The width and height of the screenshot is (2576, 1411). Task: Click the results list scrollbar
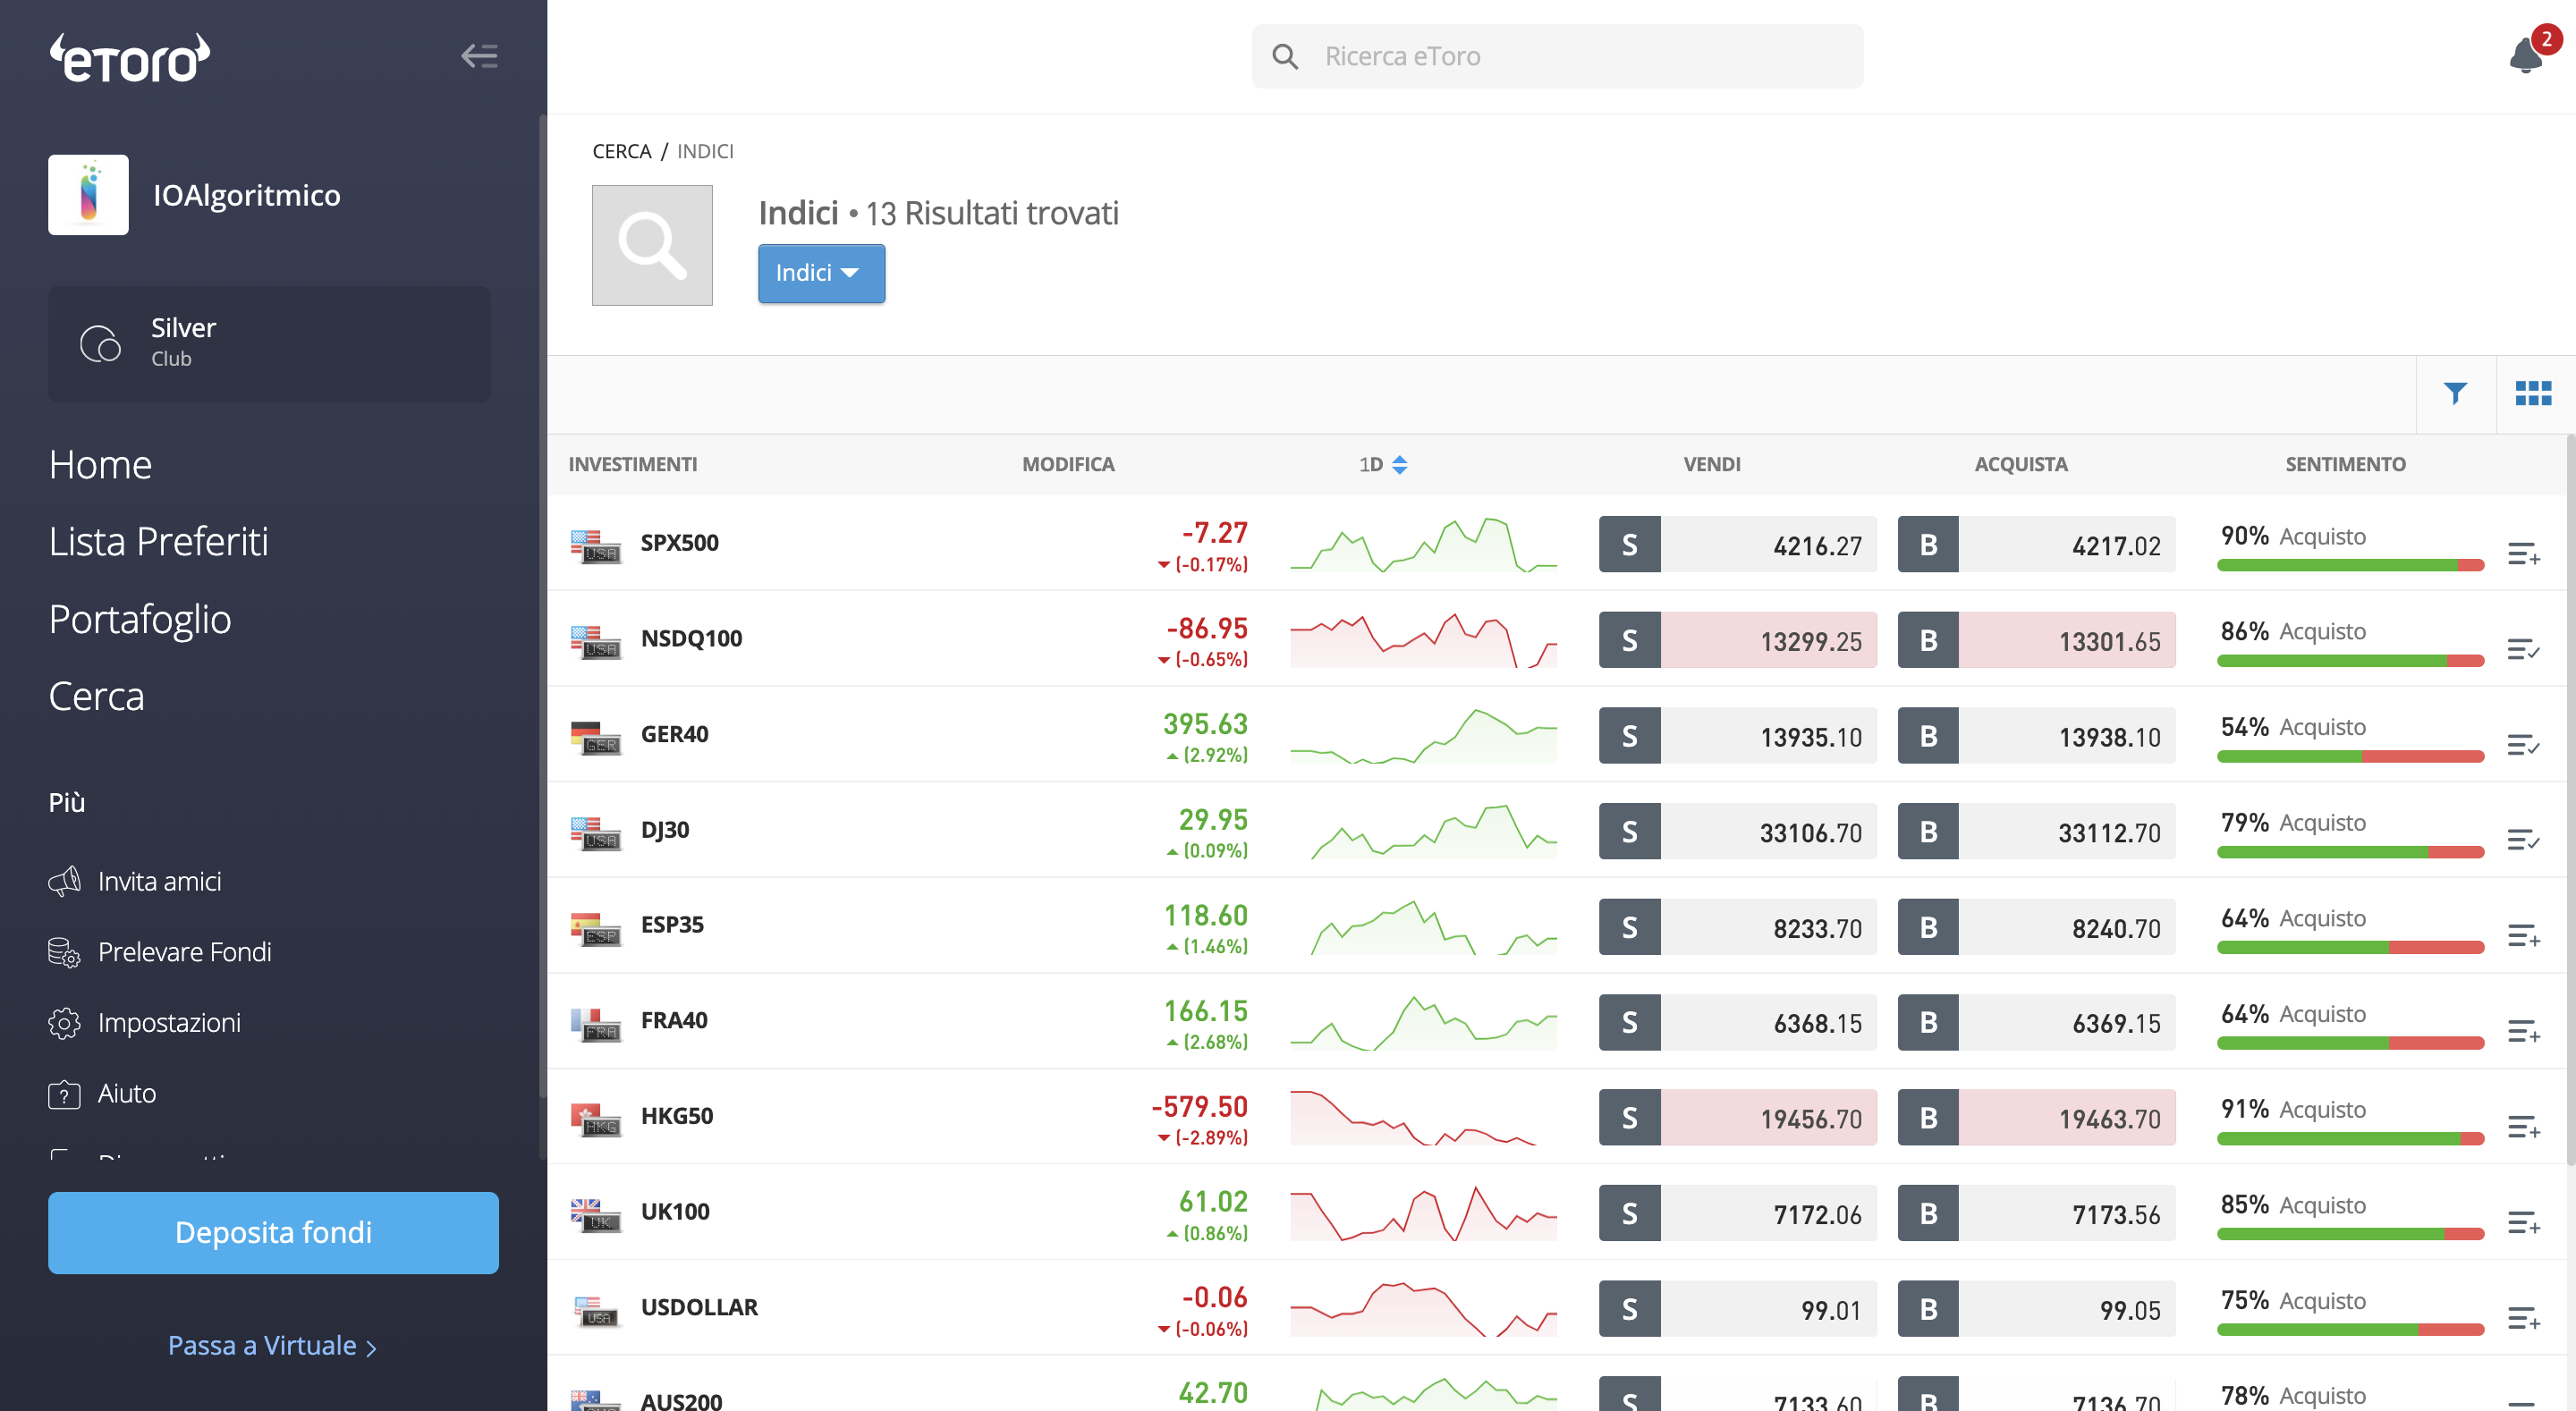tap(2570, 800)
